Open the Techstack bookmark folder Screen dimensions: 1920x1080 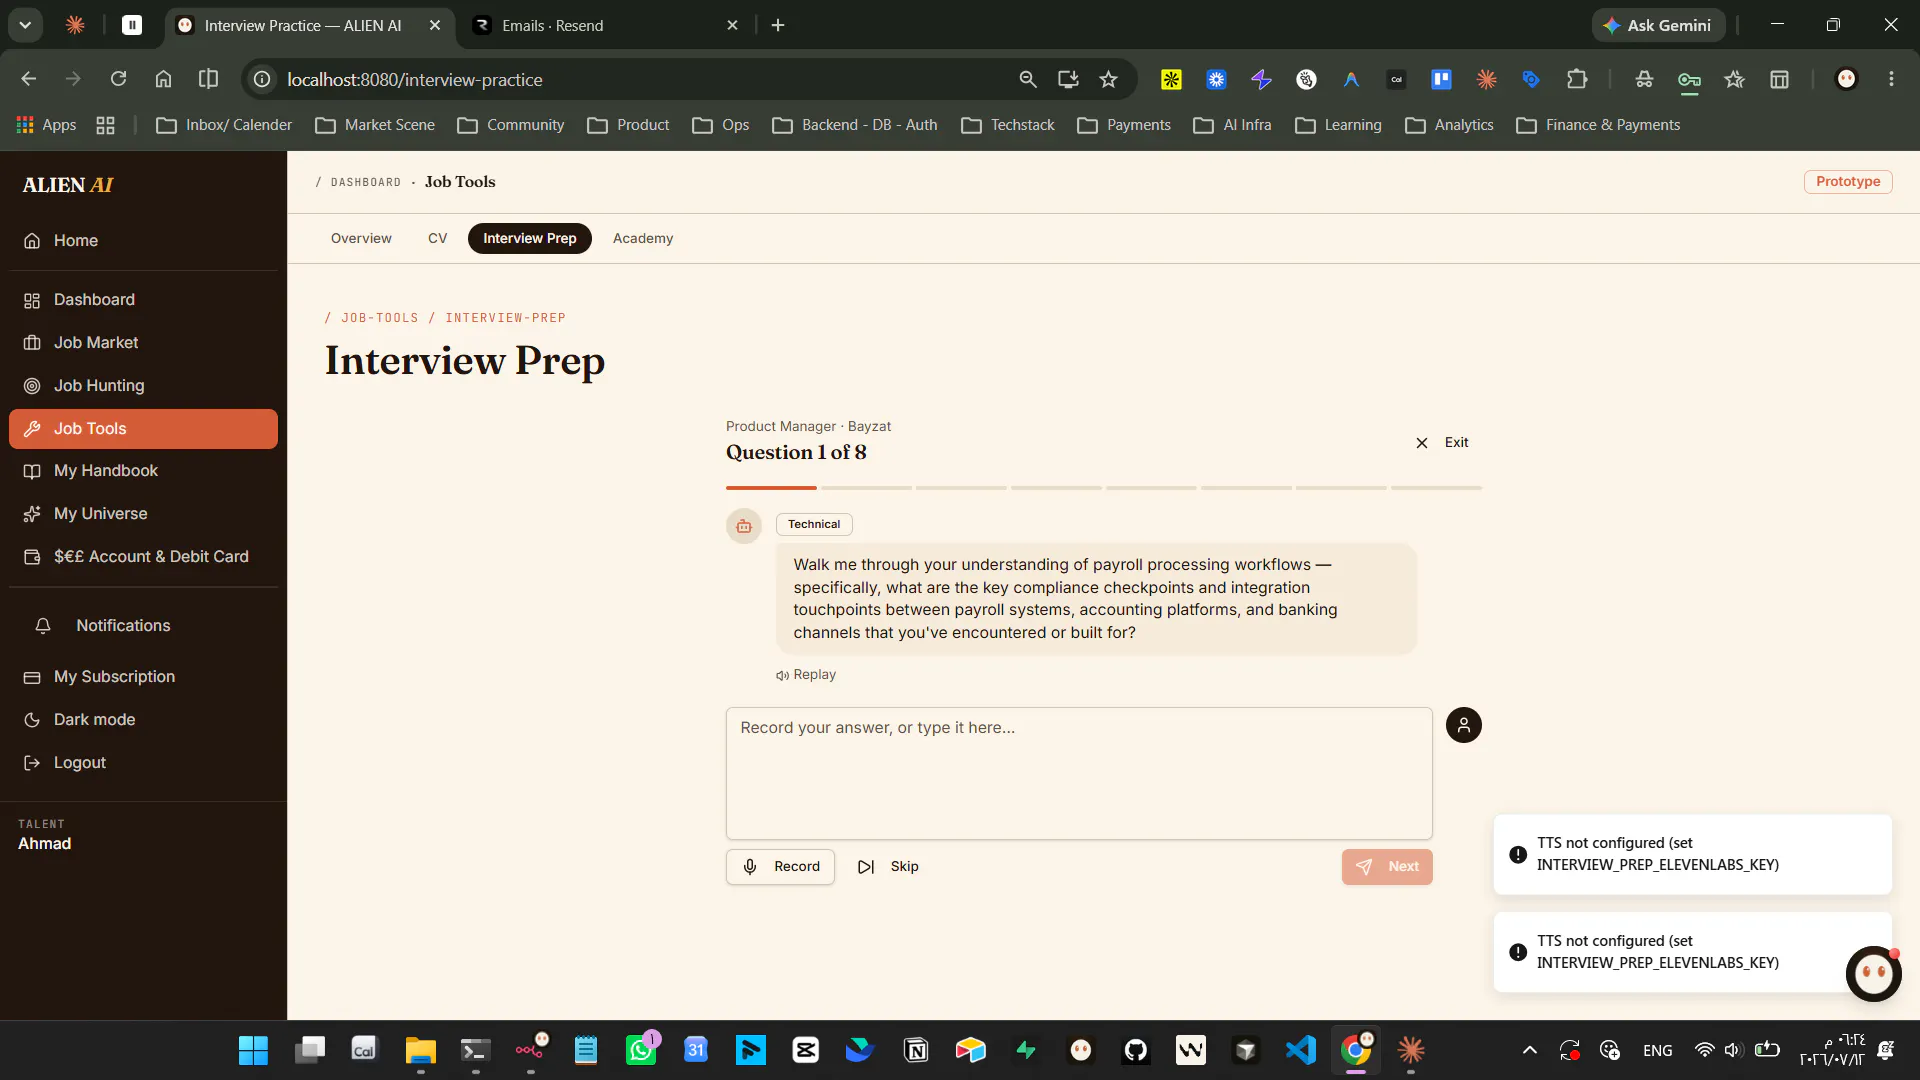pyautogui.click(x=1007, y=126)
